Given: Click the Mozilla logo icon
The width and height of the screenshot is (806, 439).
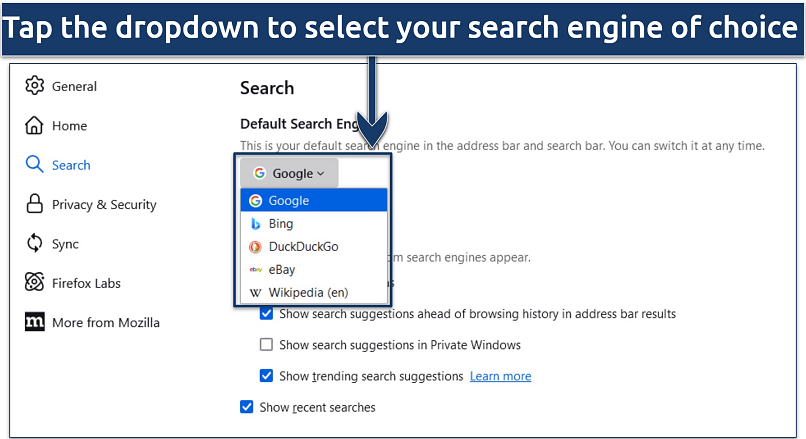Looking at the screenshot, I should pyautogui.click(x=35, y=322).
